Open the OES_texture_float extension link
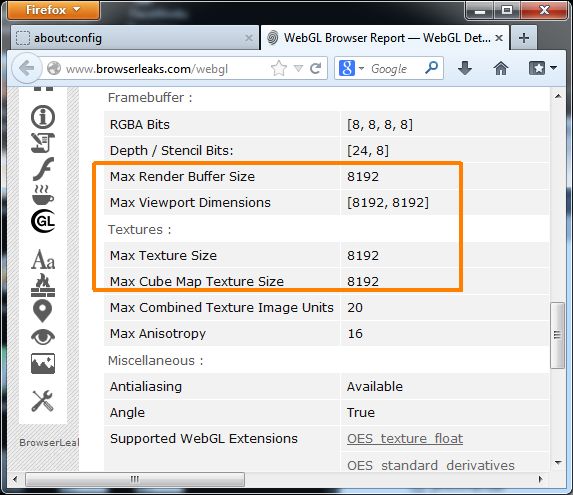 pos(405,438)
